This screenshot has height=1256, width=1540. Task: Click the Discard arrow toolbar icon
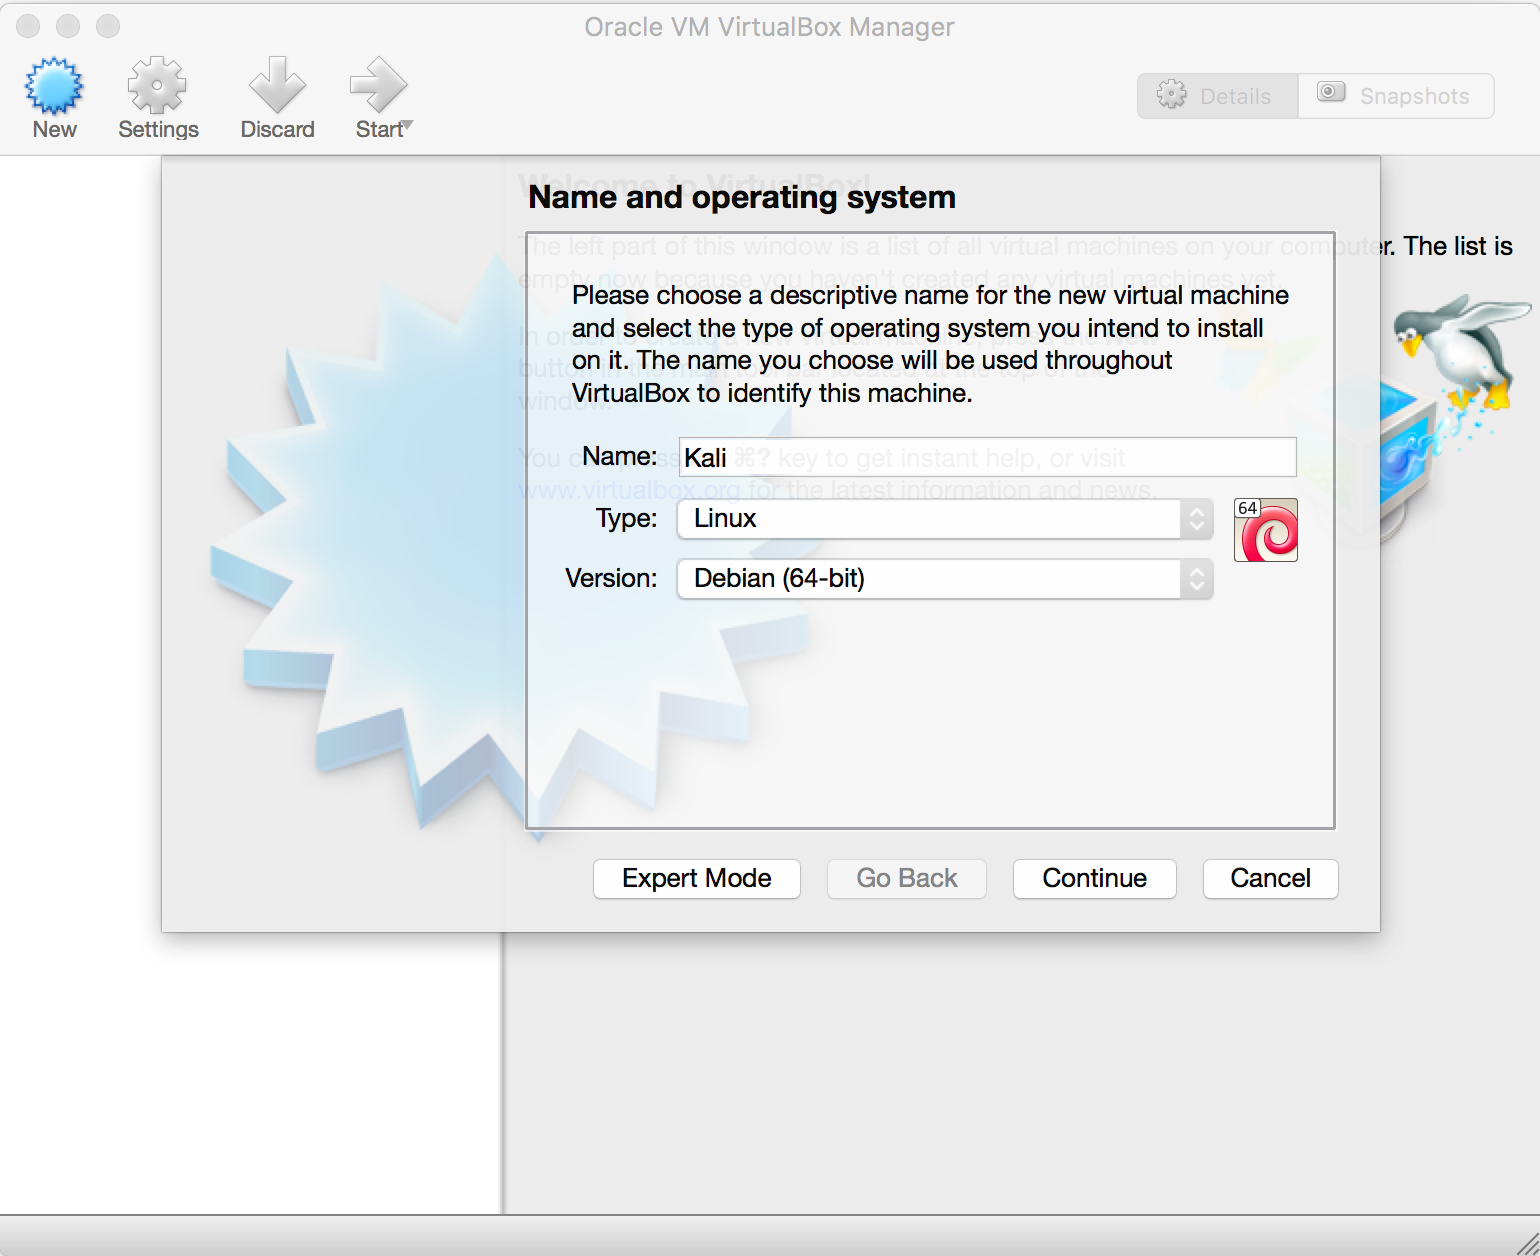[x=277, y=86]
